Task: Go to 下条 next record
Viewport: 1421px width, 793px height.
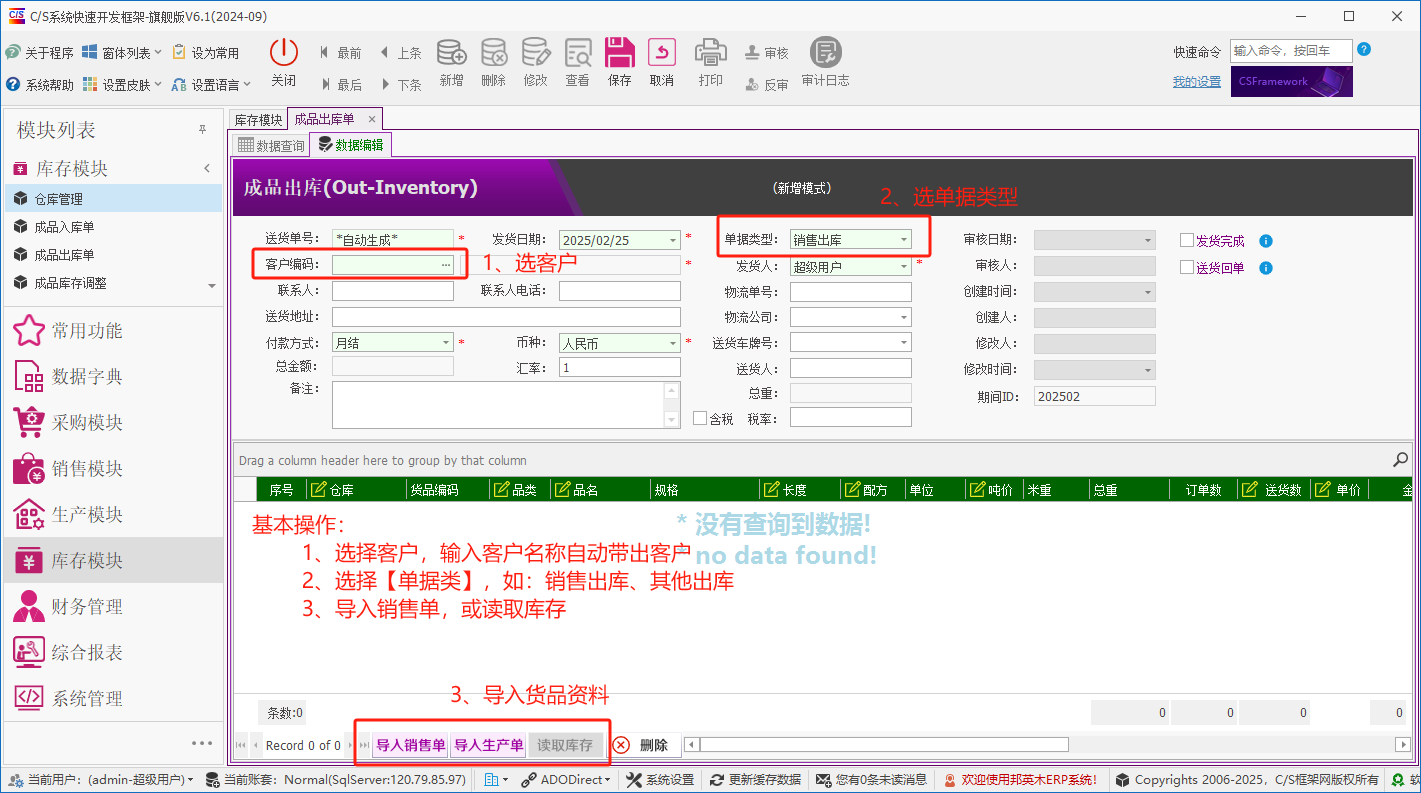Action: click(x=401, y=85)
